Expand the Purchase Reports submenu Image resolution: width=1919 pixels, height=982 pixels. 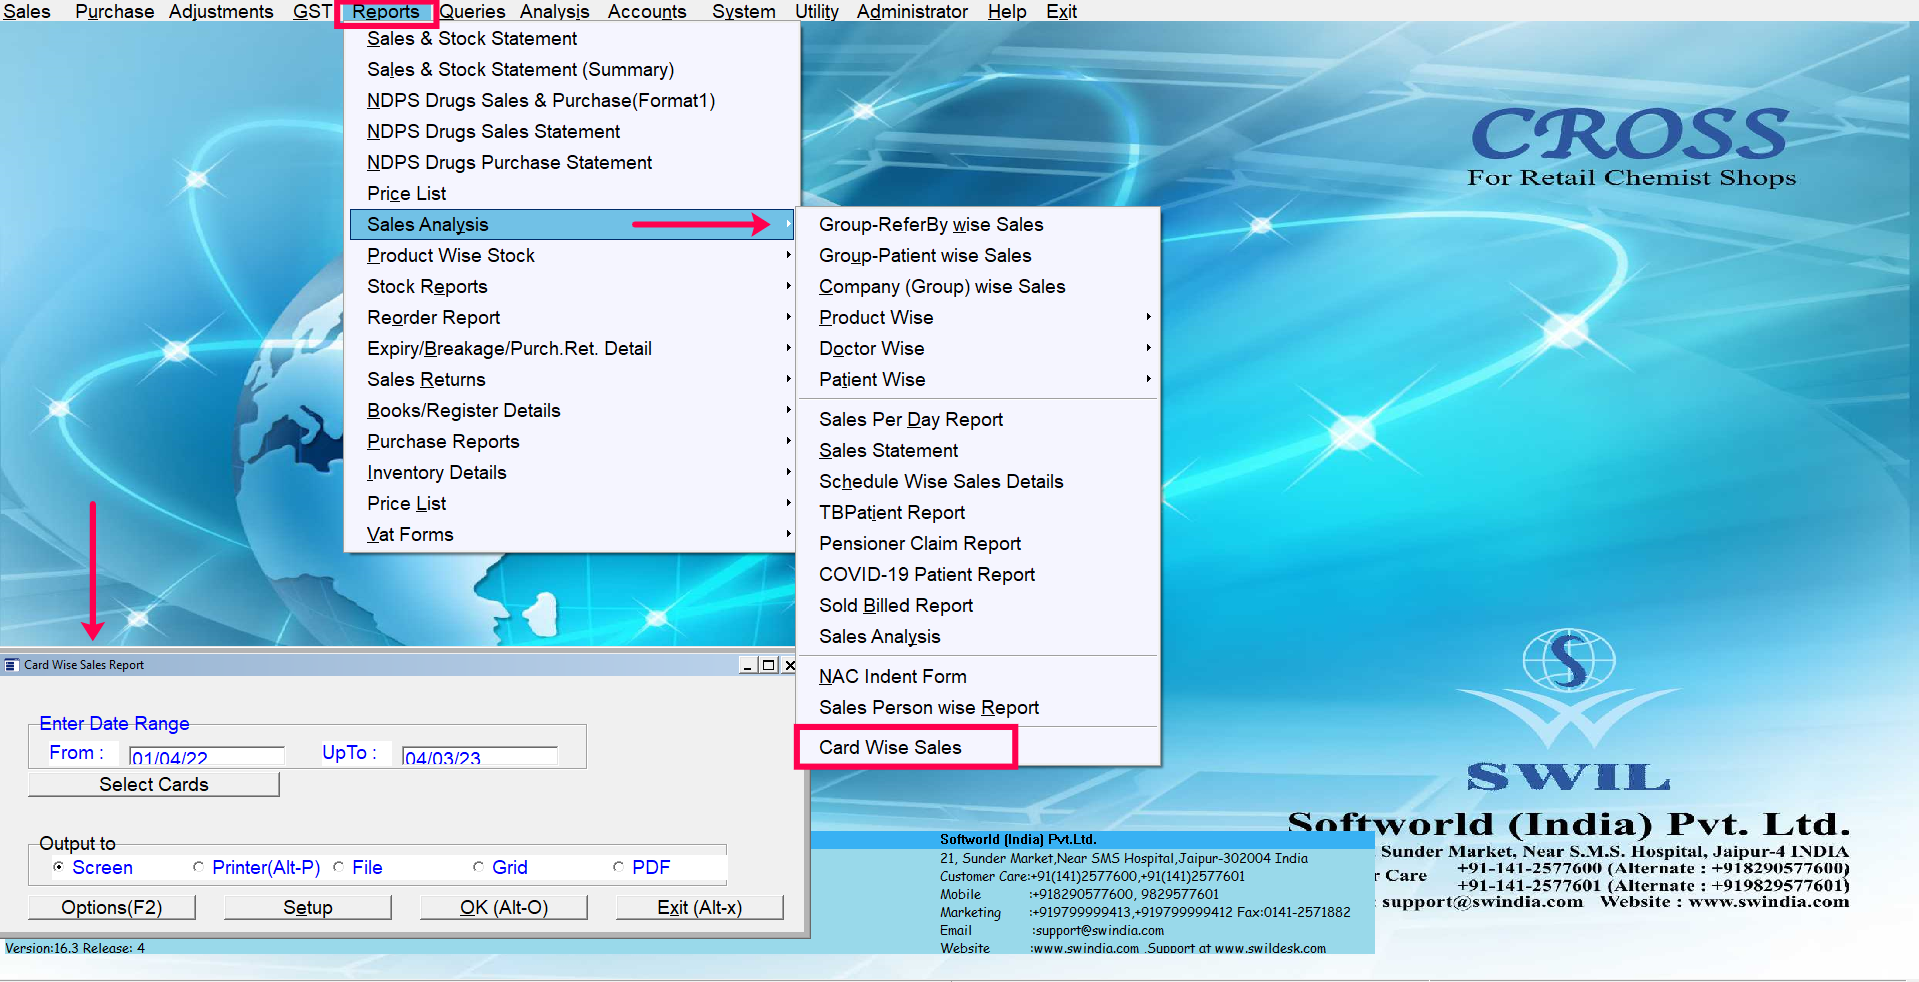pos(572,442)
